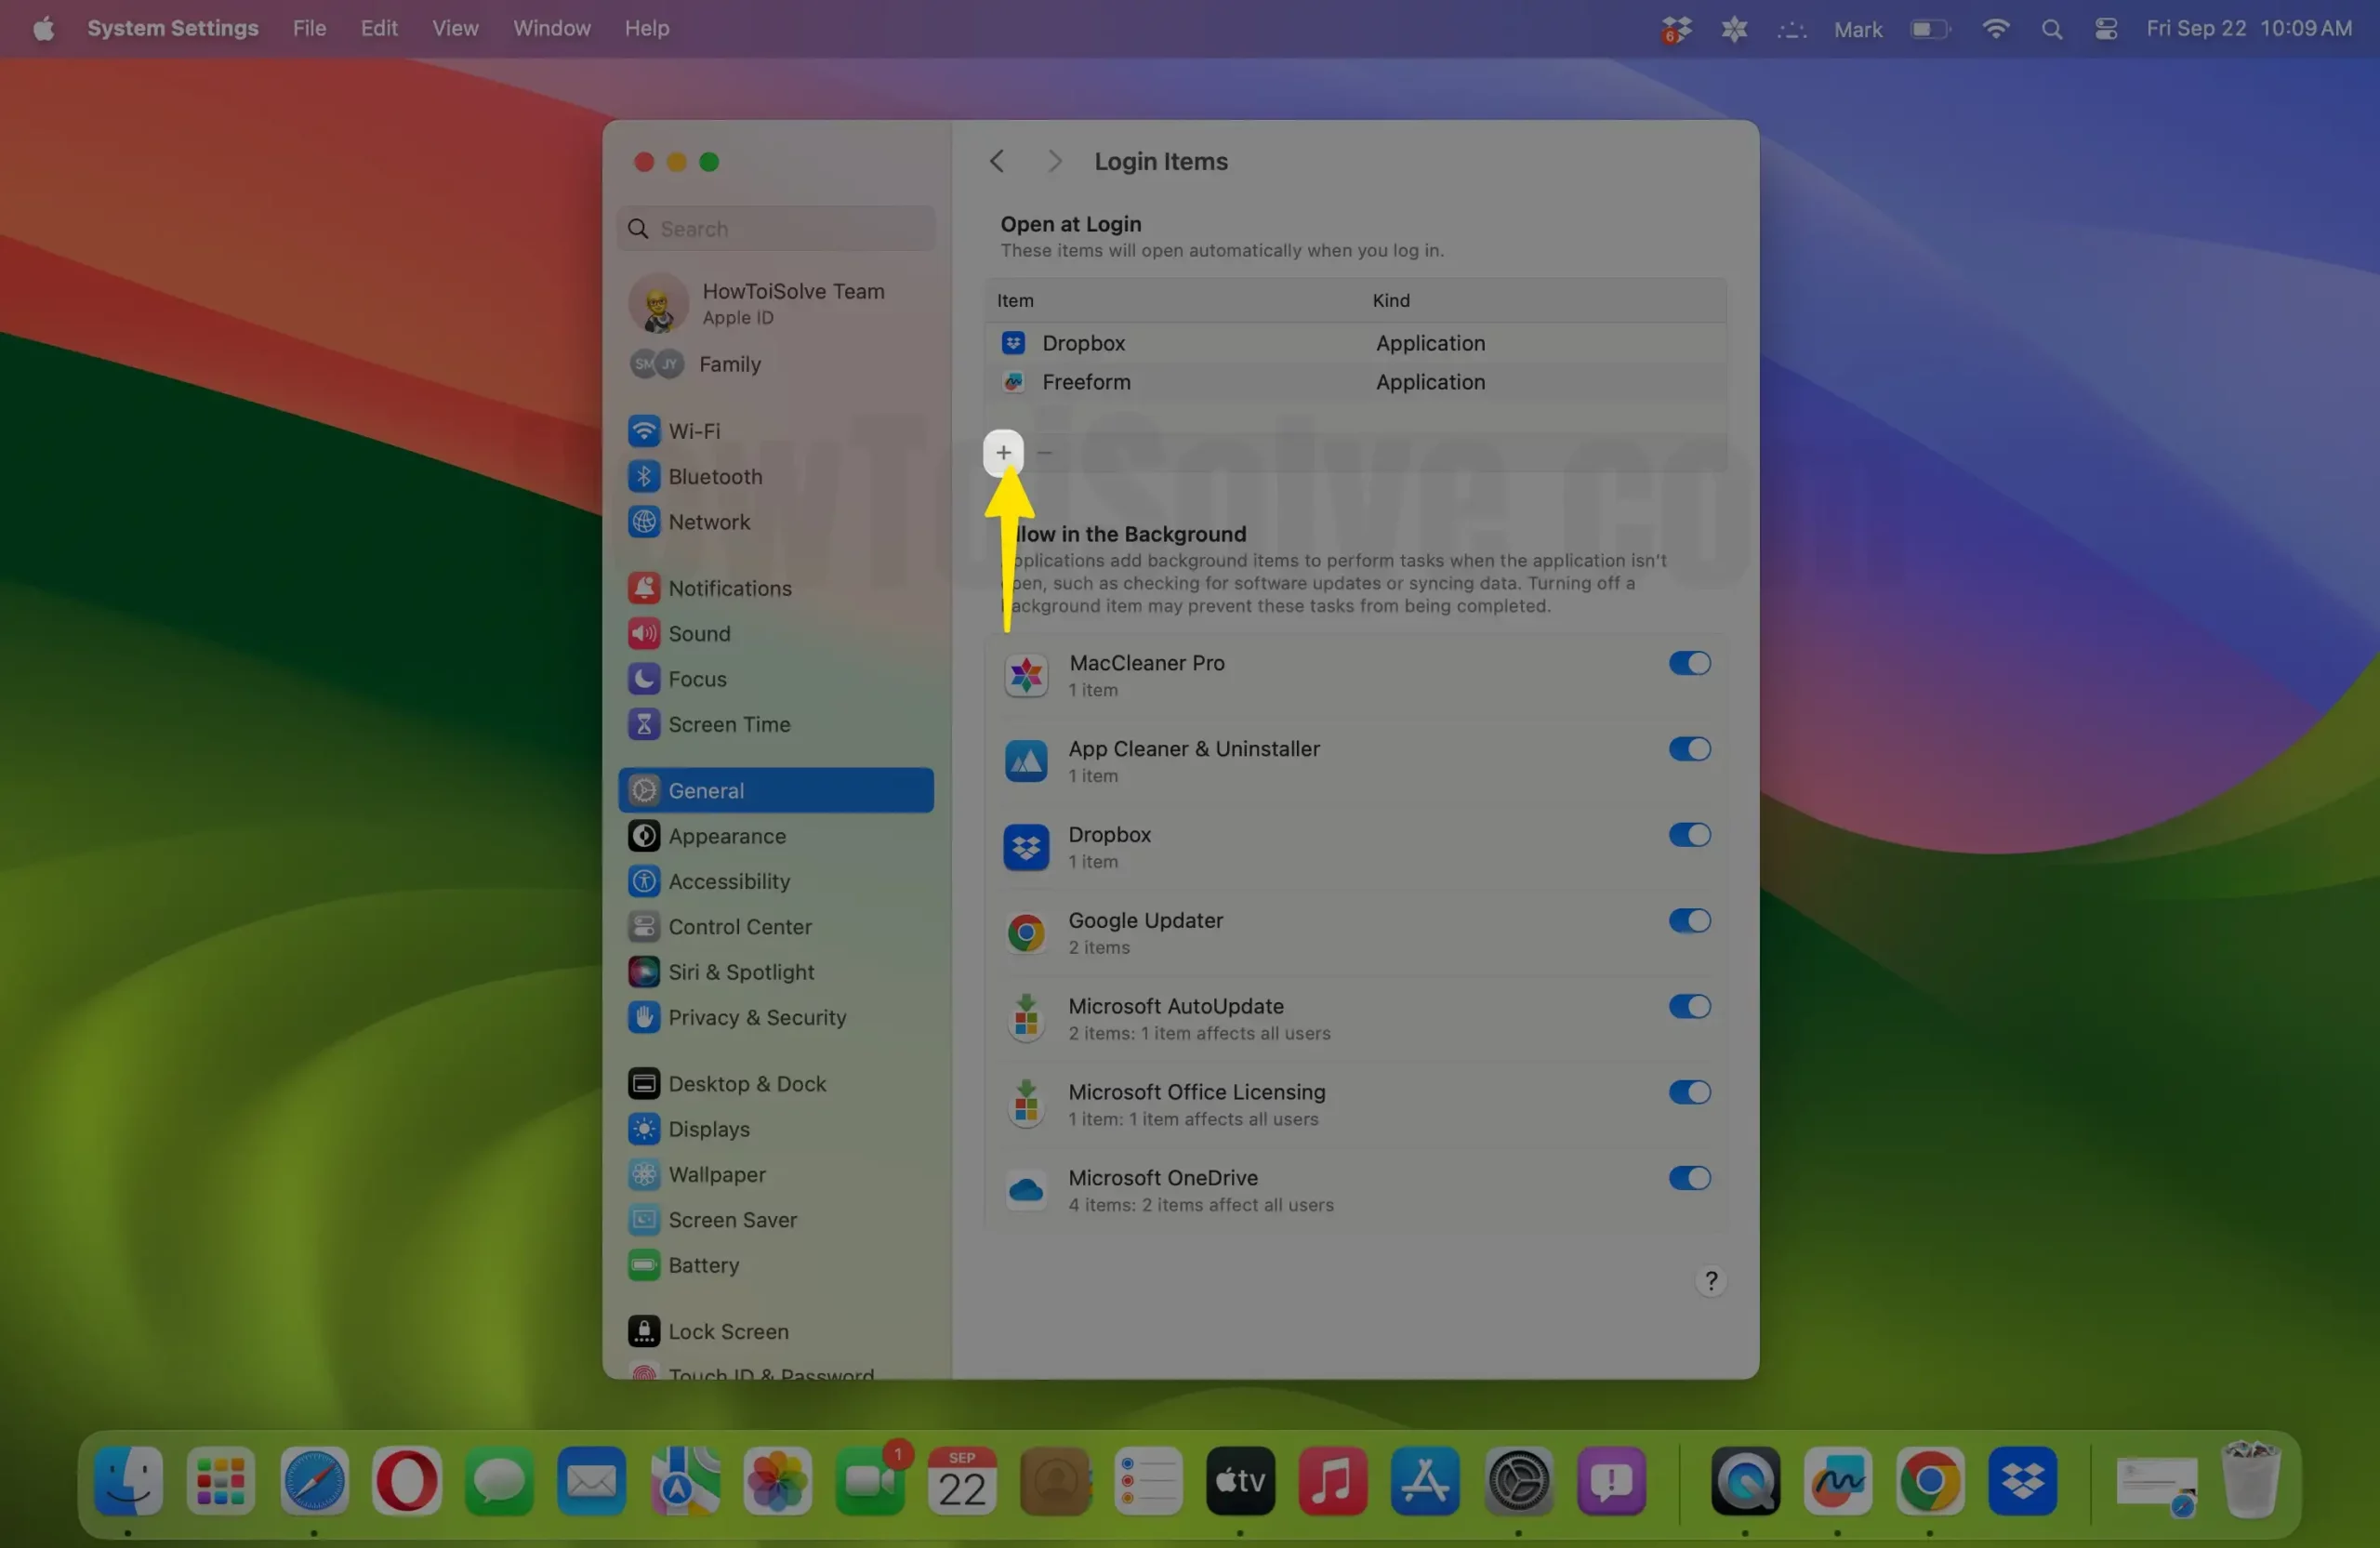2380x1548 pixels.
Task: Disable Dropbox background item switch
Action: click(x=1689, y=835)
